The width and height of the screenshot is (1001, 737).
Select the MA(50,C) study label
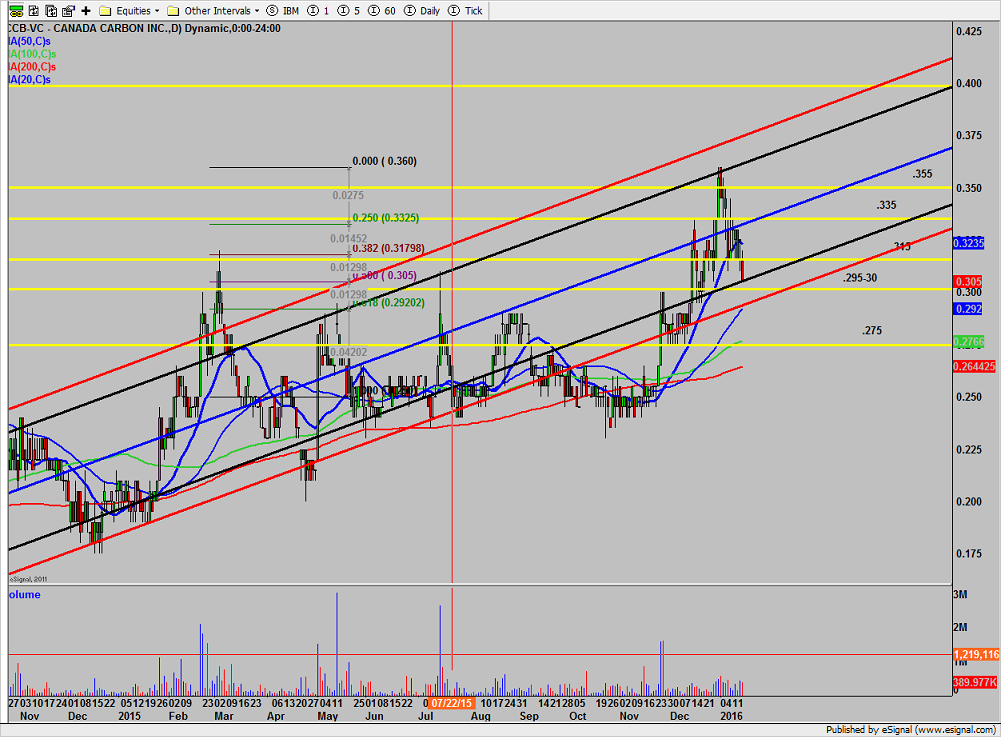(x=30, y=41)
